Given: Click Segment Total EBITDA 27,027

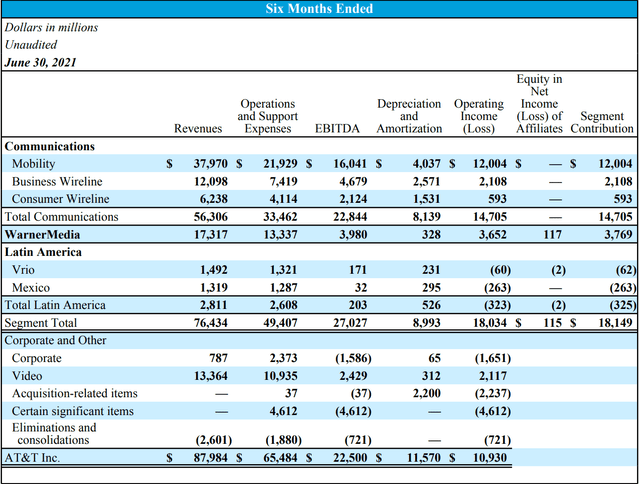Looking at the screenshot, I should click(x=350, y=323).
